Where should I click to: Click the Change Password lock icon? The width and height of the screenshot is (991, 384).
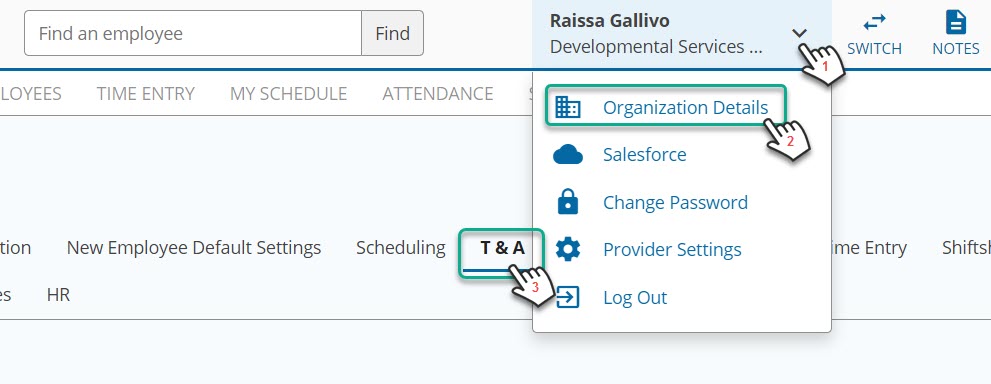click(x=568, y=202)
